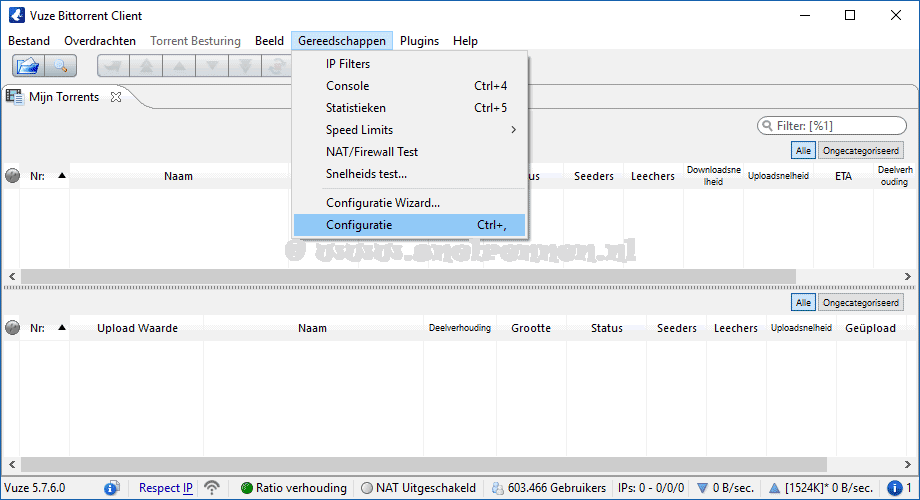Click the green Ratio verhouding status indicator
920x500 pixels.
coord(293,488)
